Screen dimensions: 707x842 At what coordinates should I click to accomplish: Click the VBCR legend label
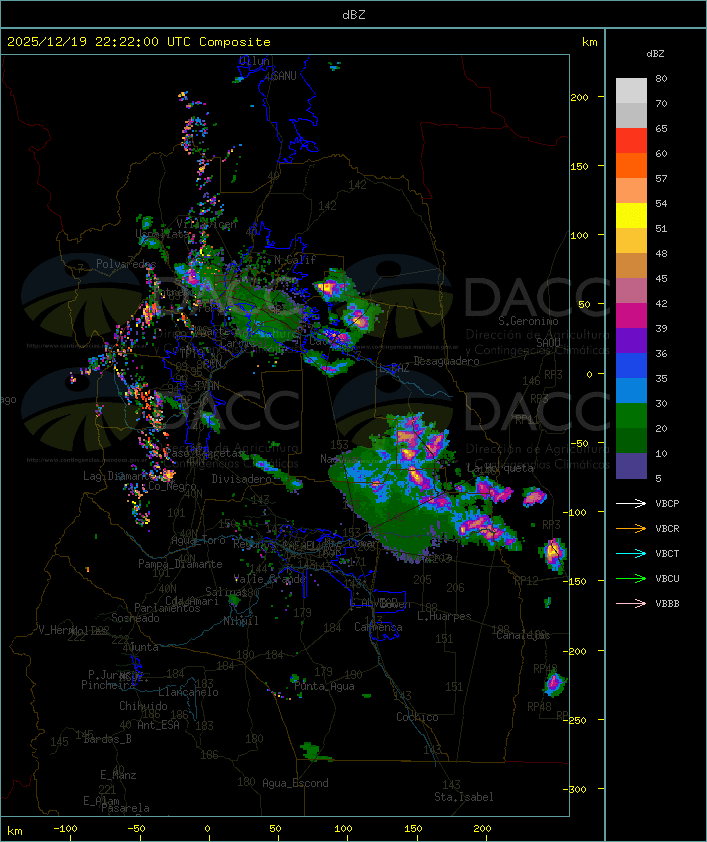point(667,528)
